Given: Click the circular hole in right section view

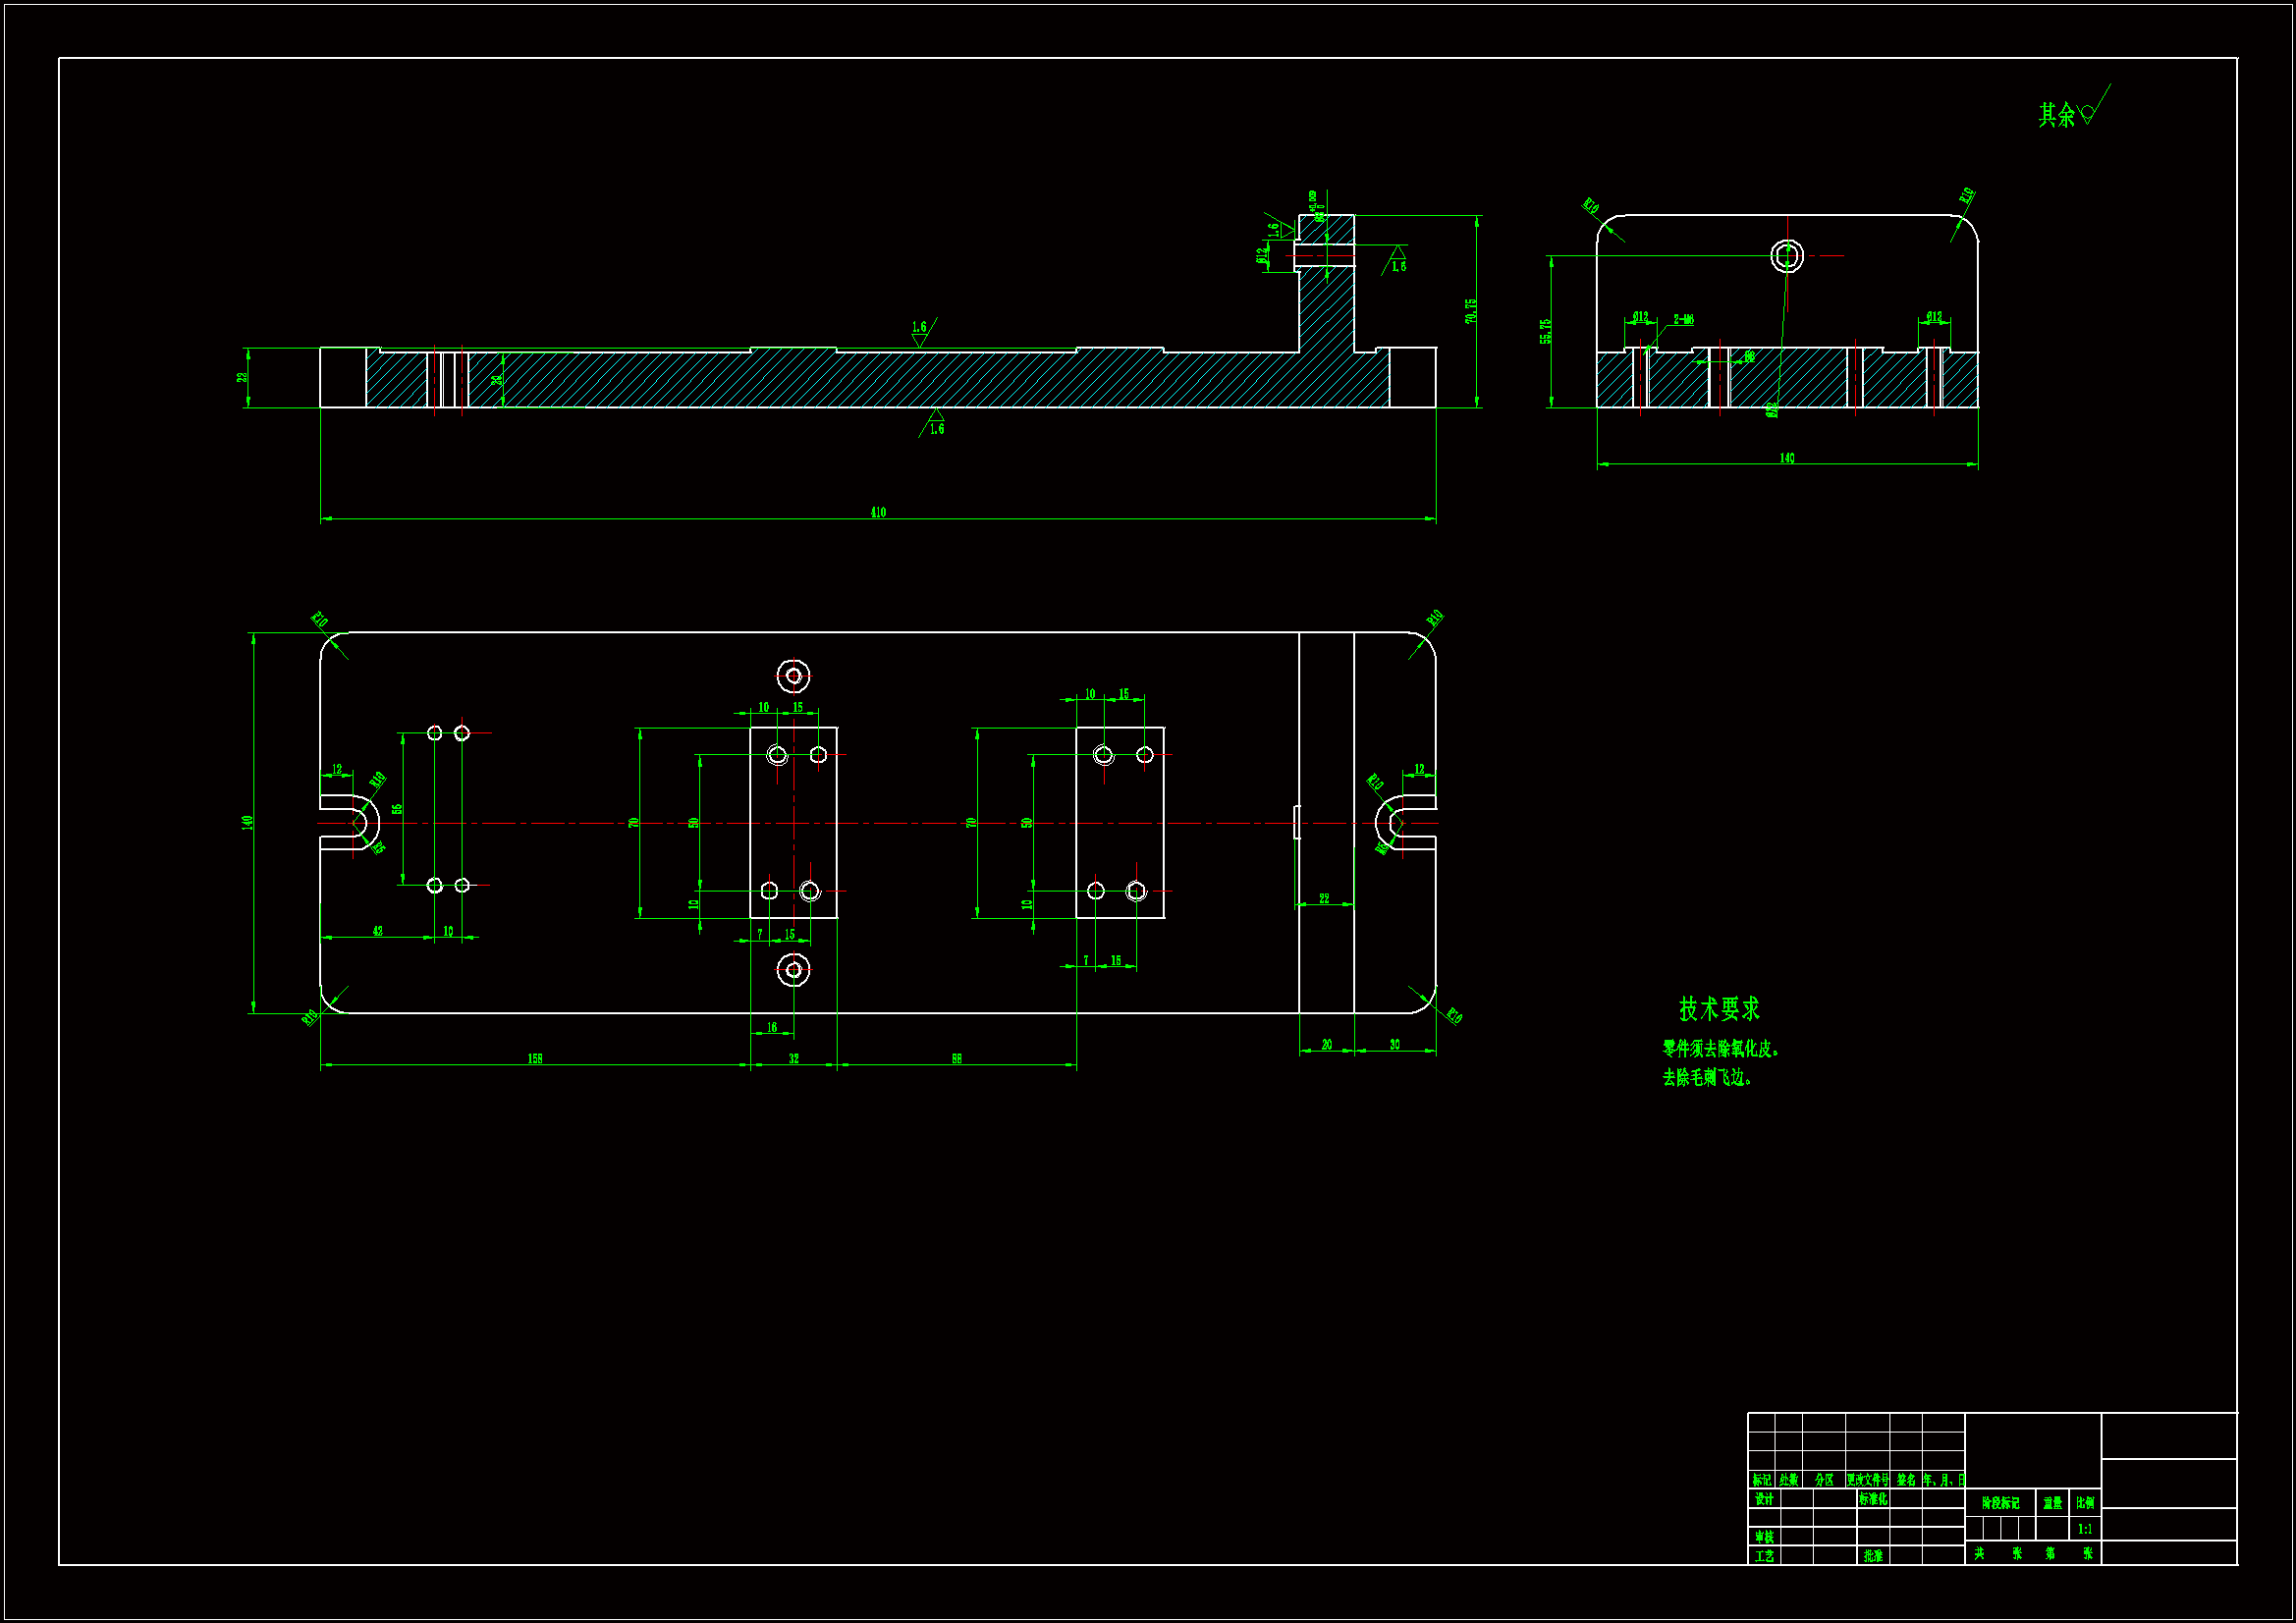Looking at the screenshot, I should 1786,256.
